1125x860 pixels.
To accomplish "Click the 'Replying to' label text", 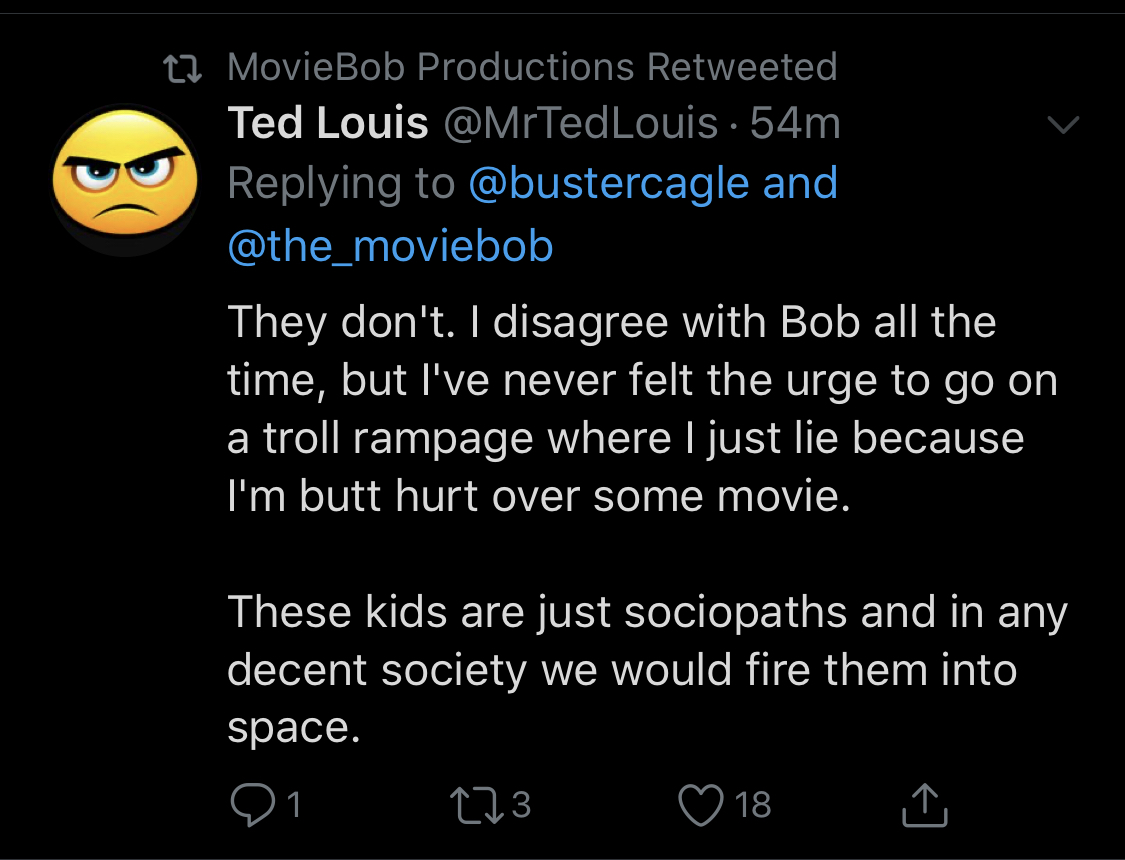I will pos(342,183).
